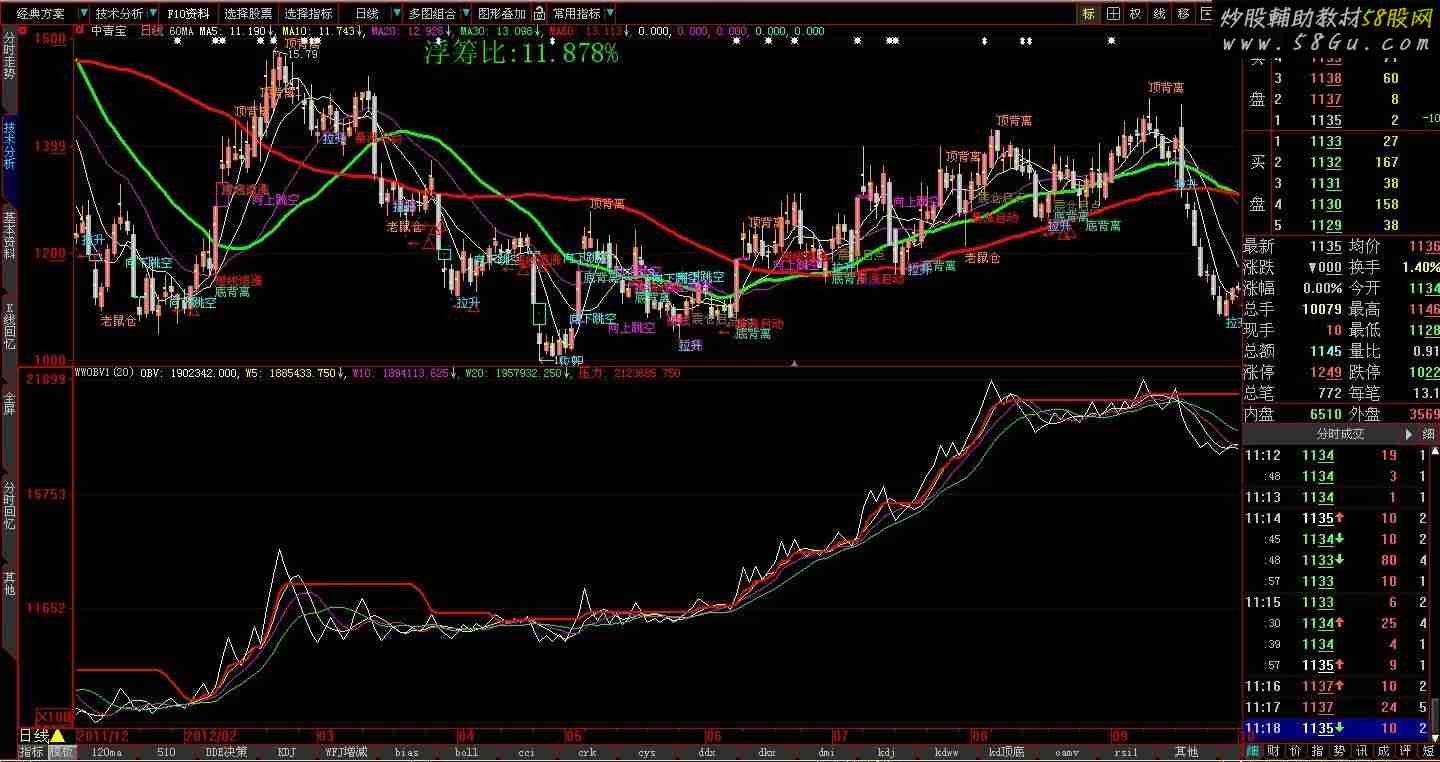Select 全屏 in left sidebar

click(x=9, y=403)
